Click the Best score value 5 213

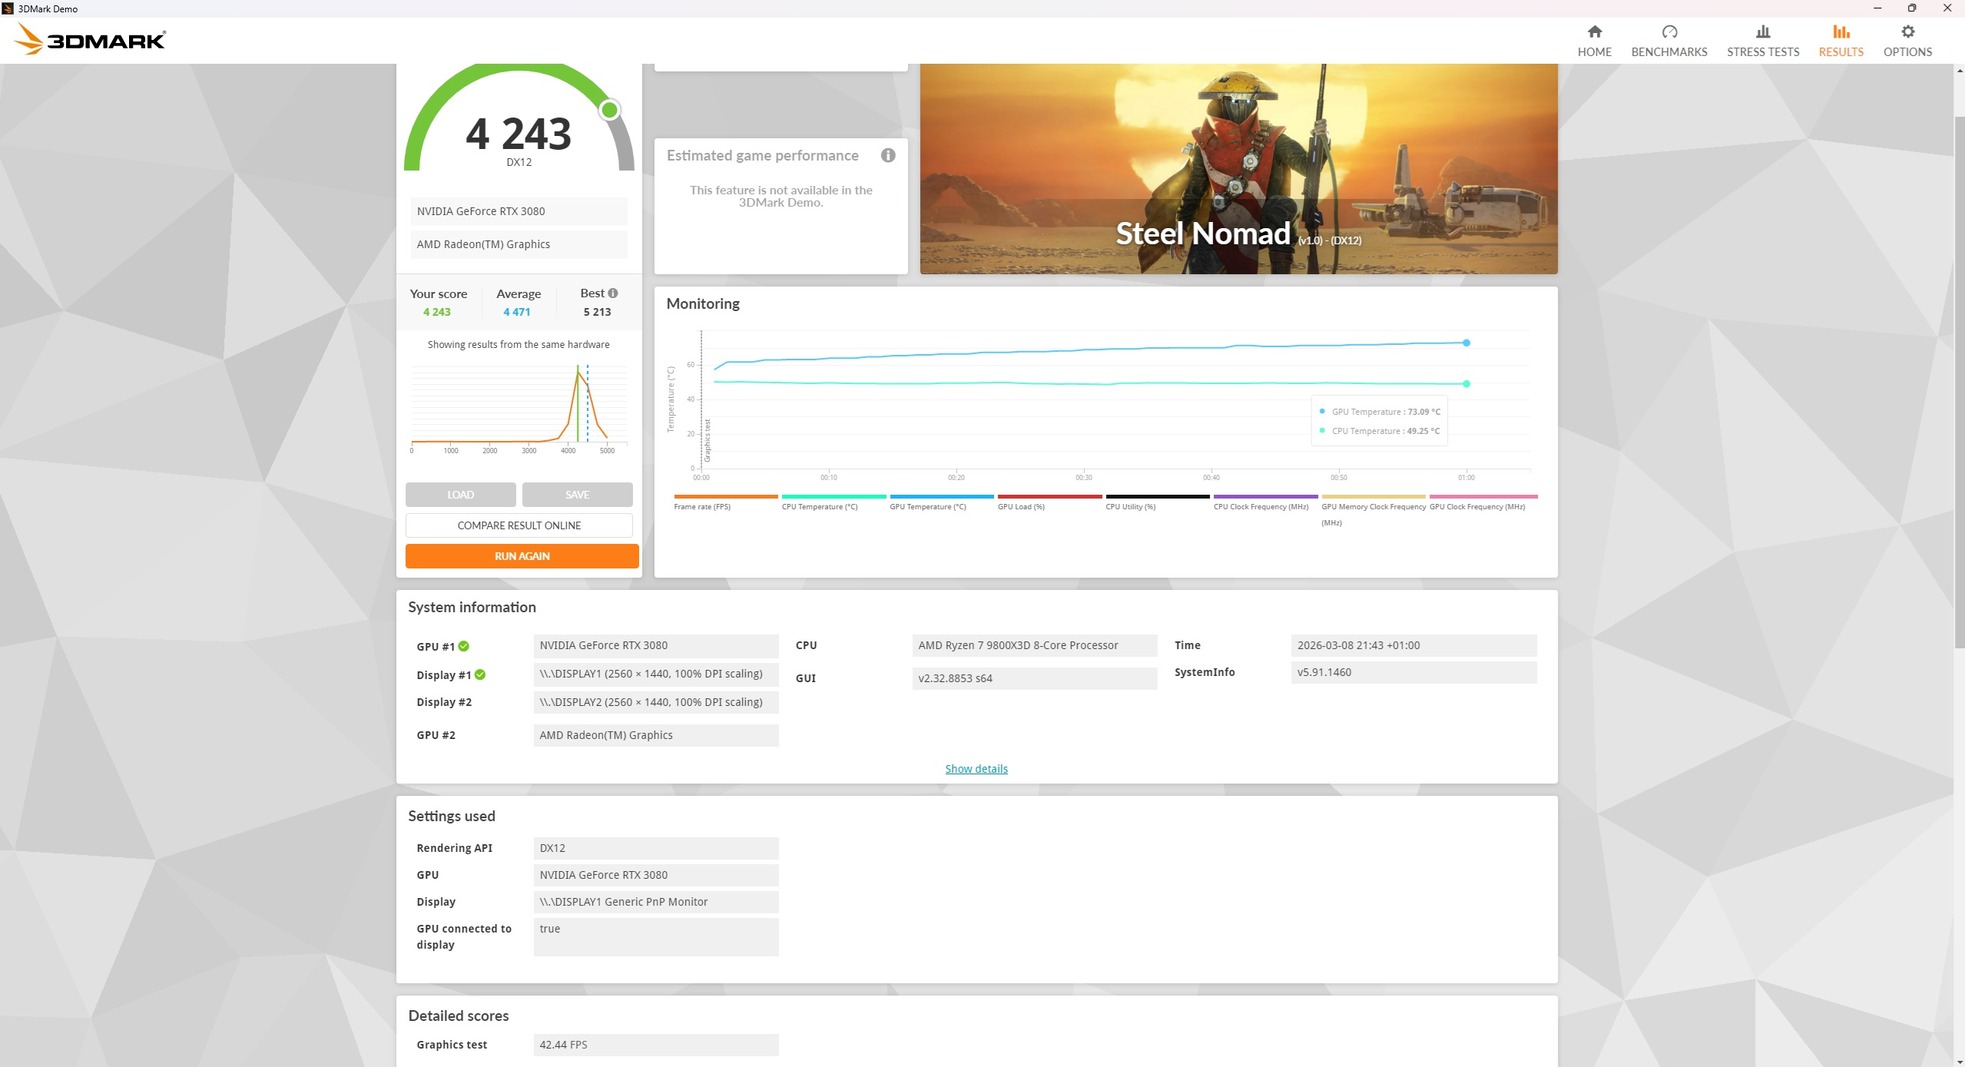coord(597,312)
